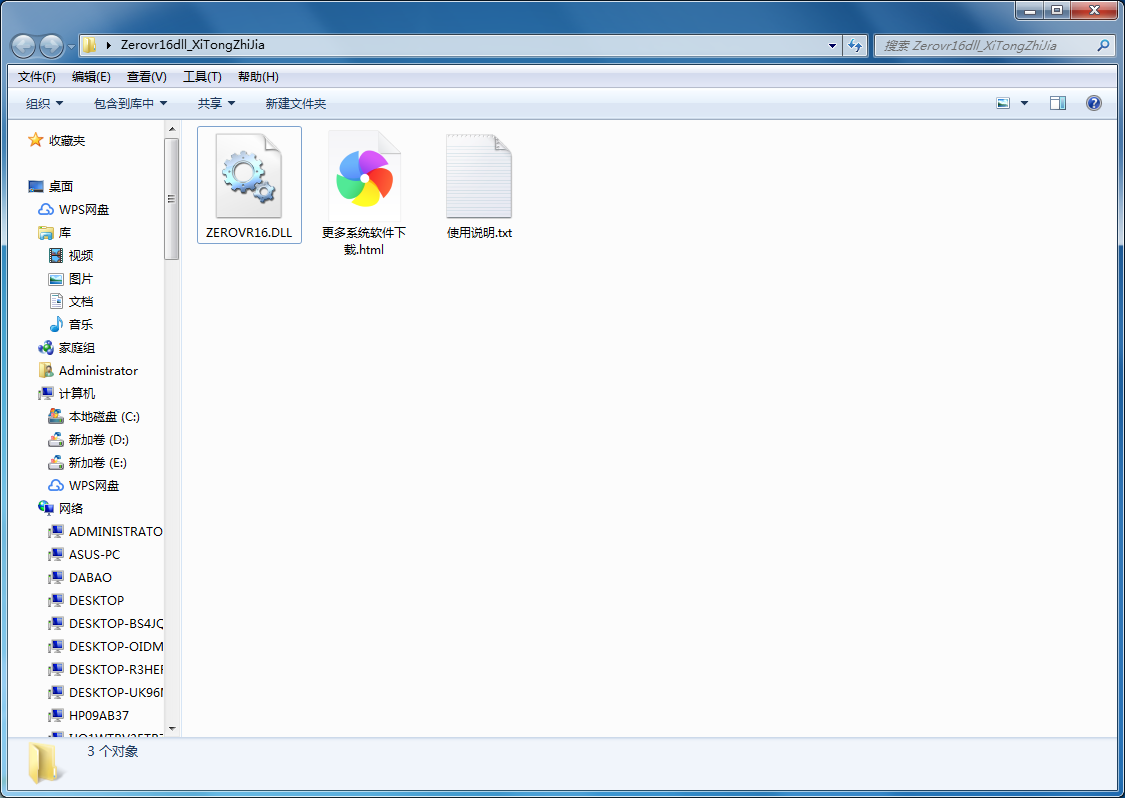Select the 更多系统软件下载.html file icon
Image resolution: width=1125 pixels, height=798 pixels.
364,176
